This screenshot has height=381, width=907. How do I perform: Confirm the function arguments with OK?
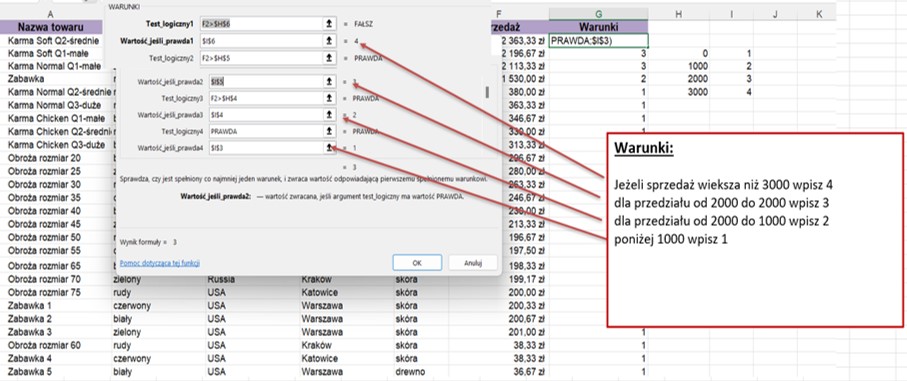tap(417, 262)
